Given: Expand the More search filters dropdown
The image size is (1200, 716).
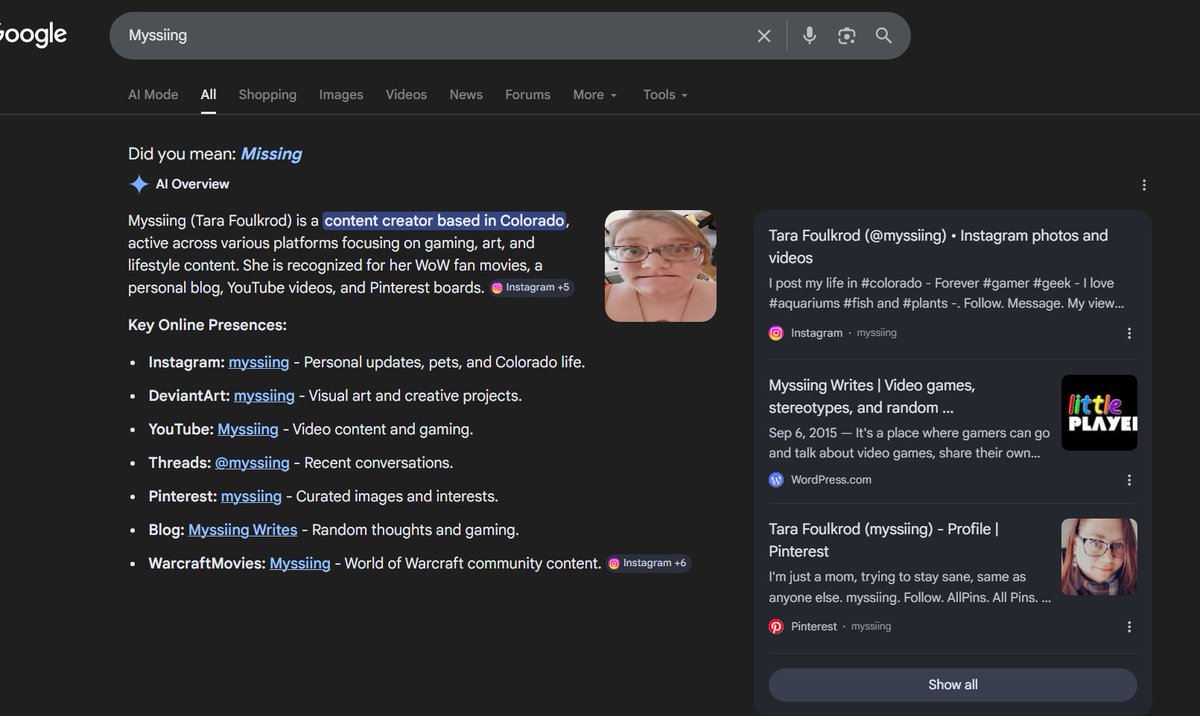Looking at the screenshot, I should [595, 95].
